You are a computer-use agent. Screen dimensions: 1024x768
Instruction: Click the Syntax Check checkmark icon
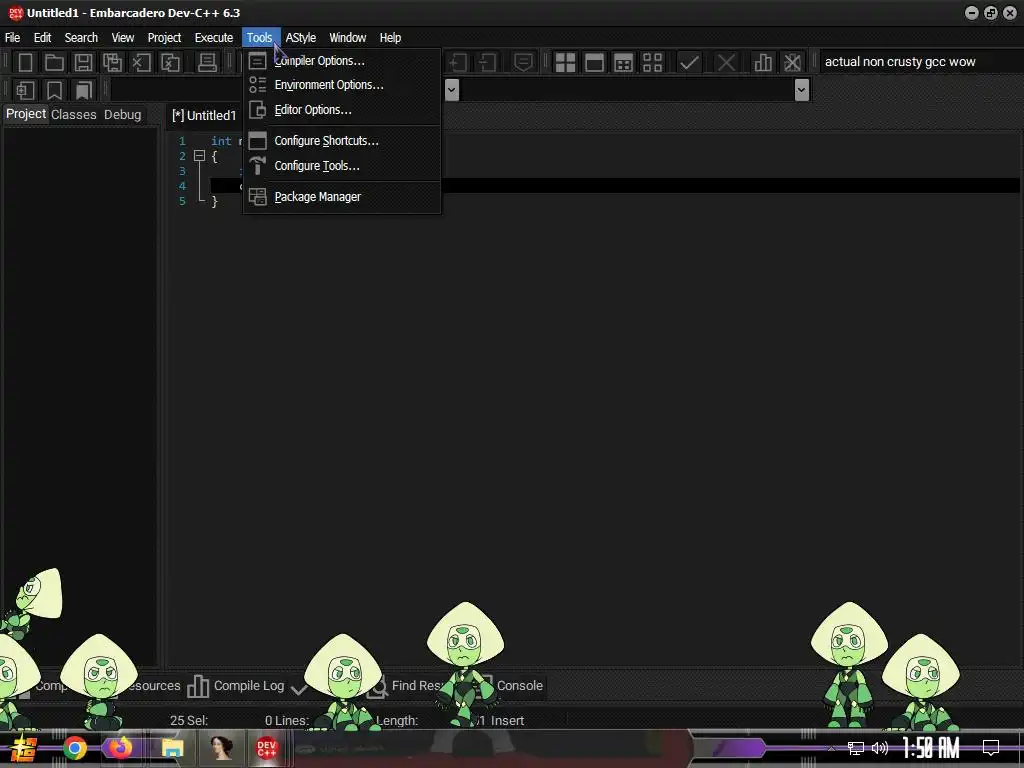coord(689,63)
